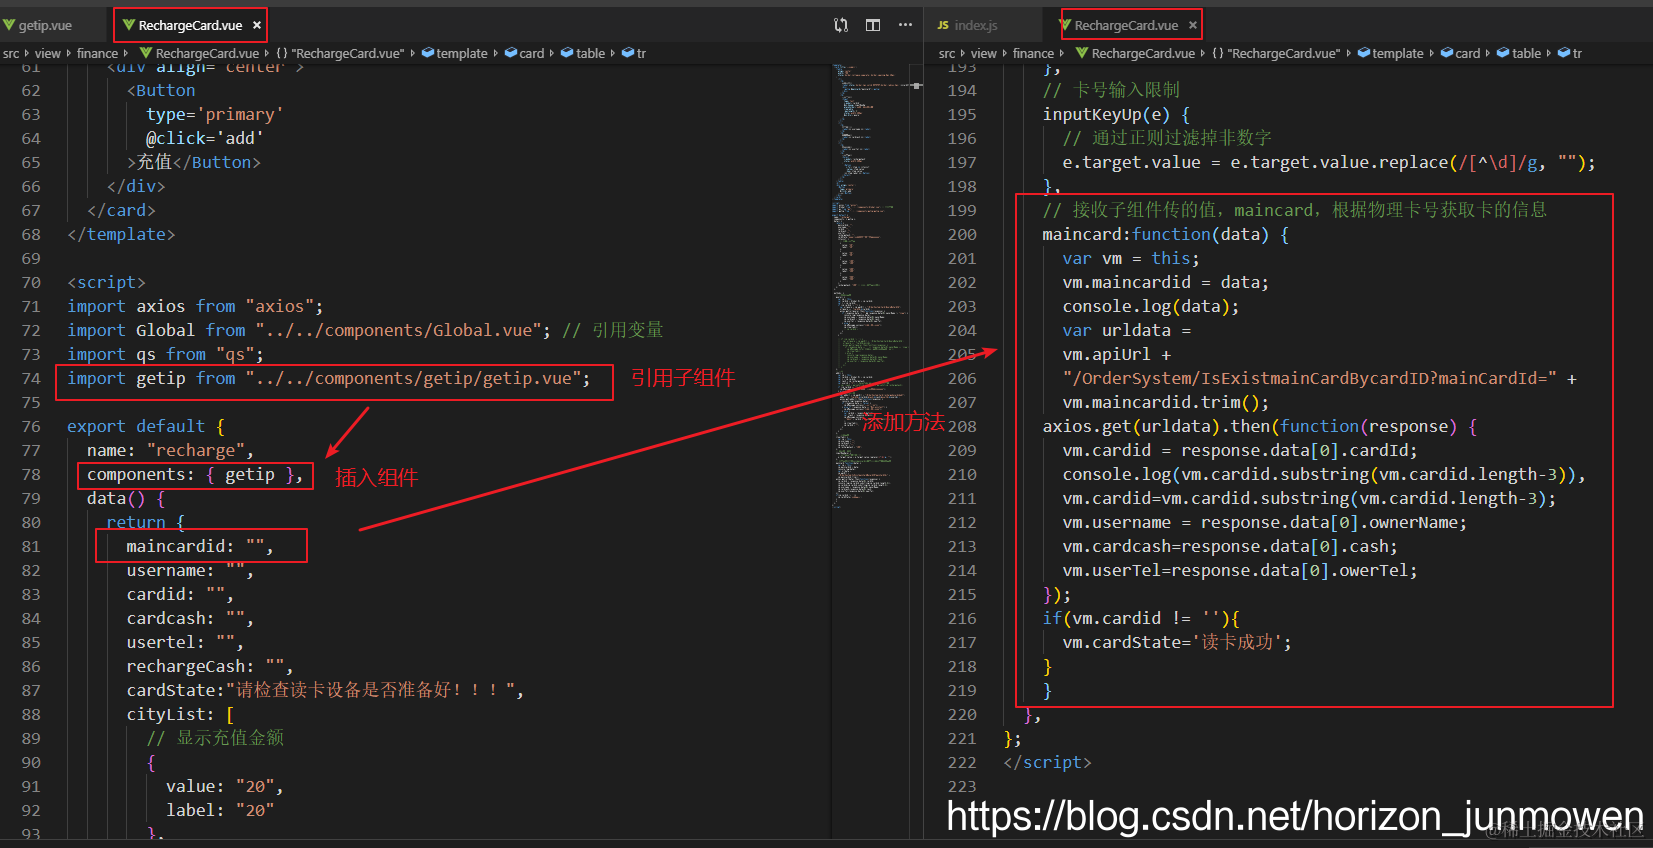Click 'src' breadcrumb in left editor
The height and width of the screenshot is (848, 1653).
click(11, 53)
